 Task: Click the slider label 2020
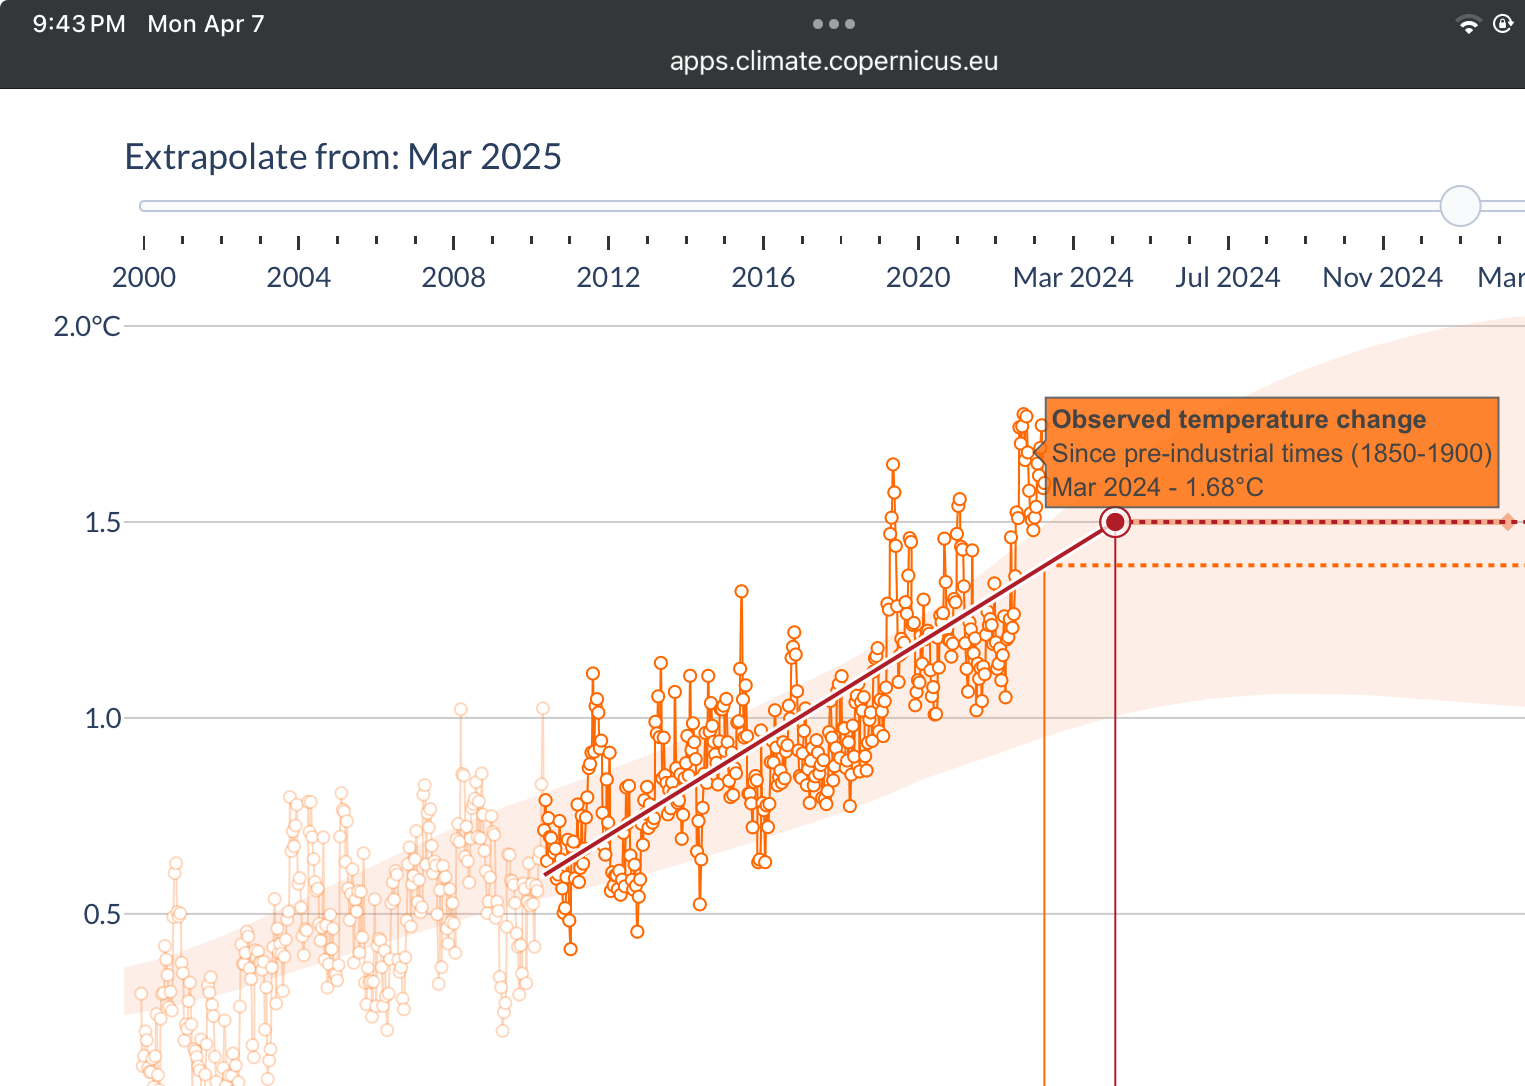coord(918,277)
